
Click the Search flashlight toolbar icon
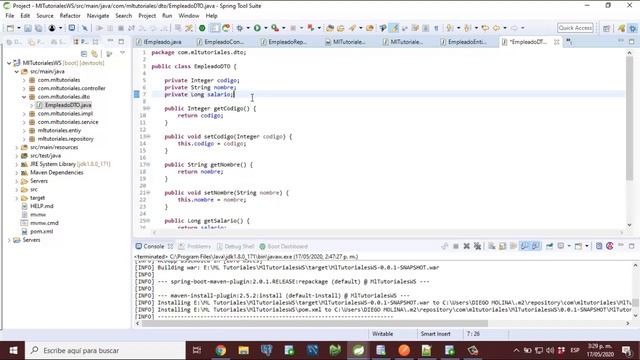click(x=353, y=28)
